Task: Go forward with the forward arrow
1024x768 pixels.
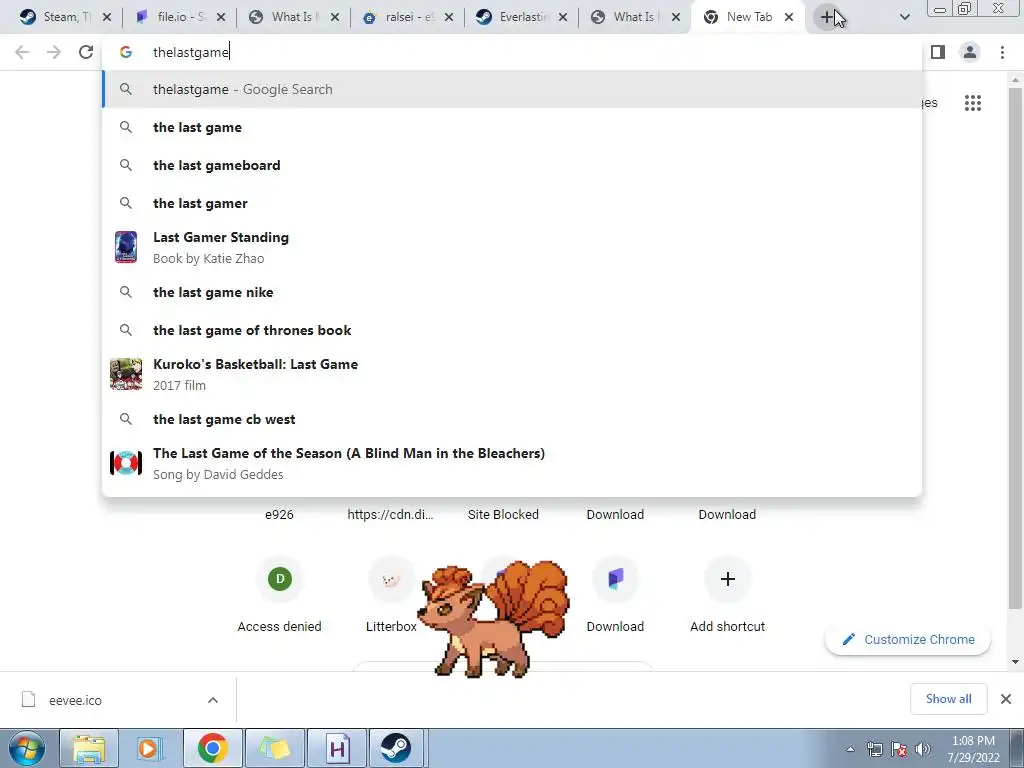Action: (54, 52)
